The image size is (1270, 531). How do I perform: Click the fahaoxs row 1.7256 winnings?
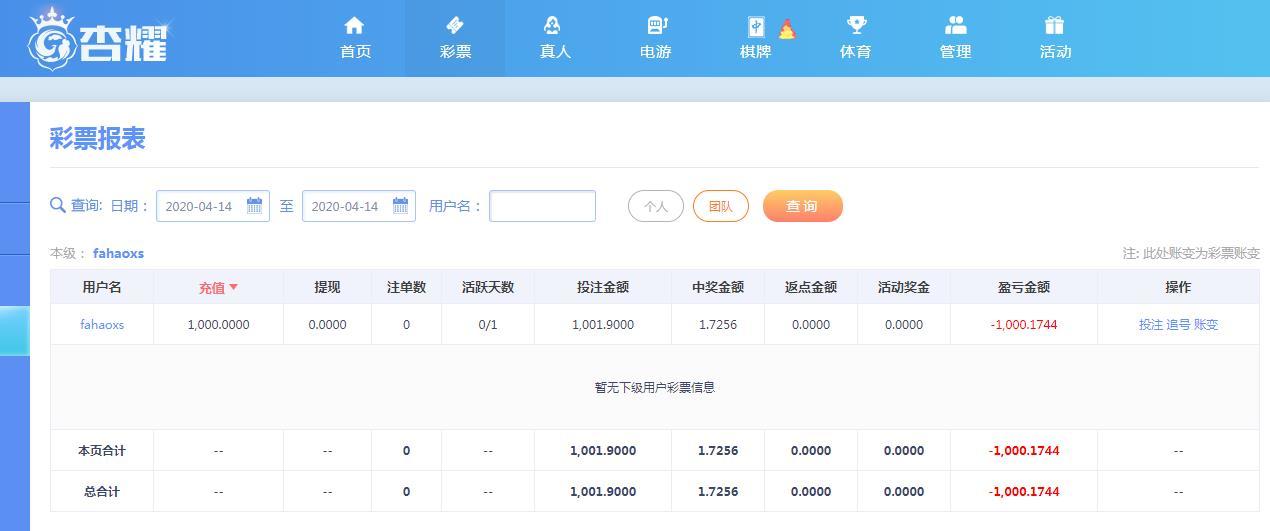718,324
